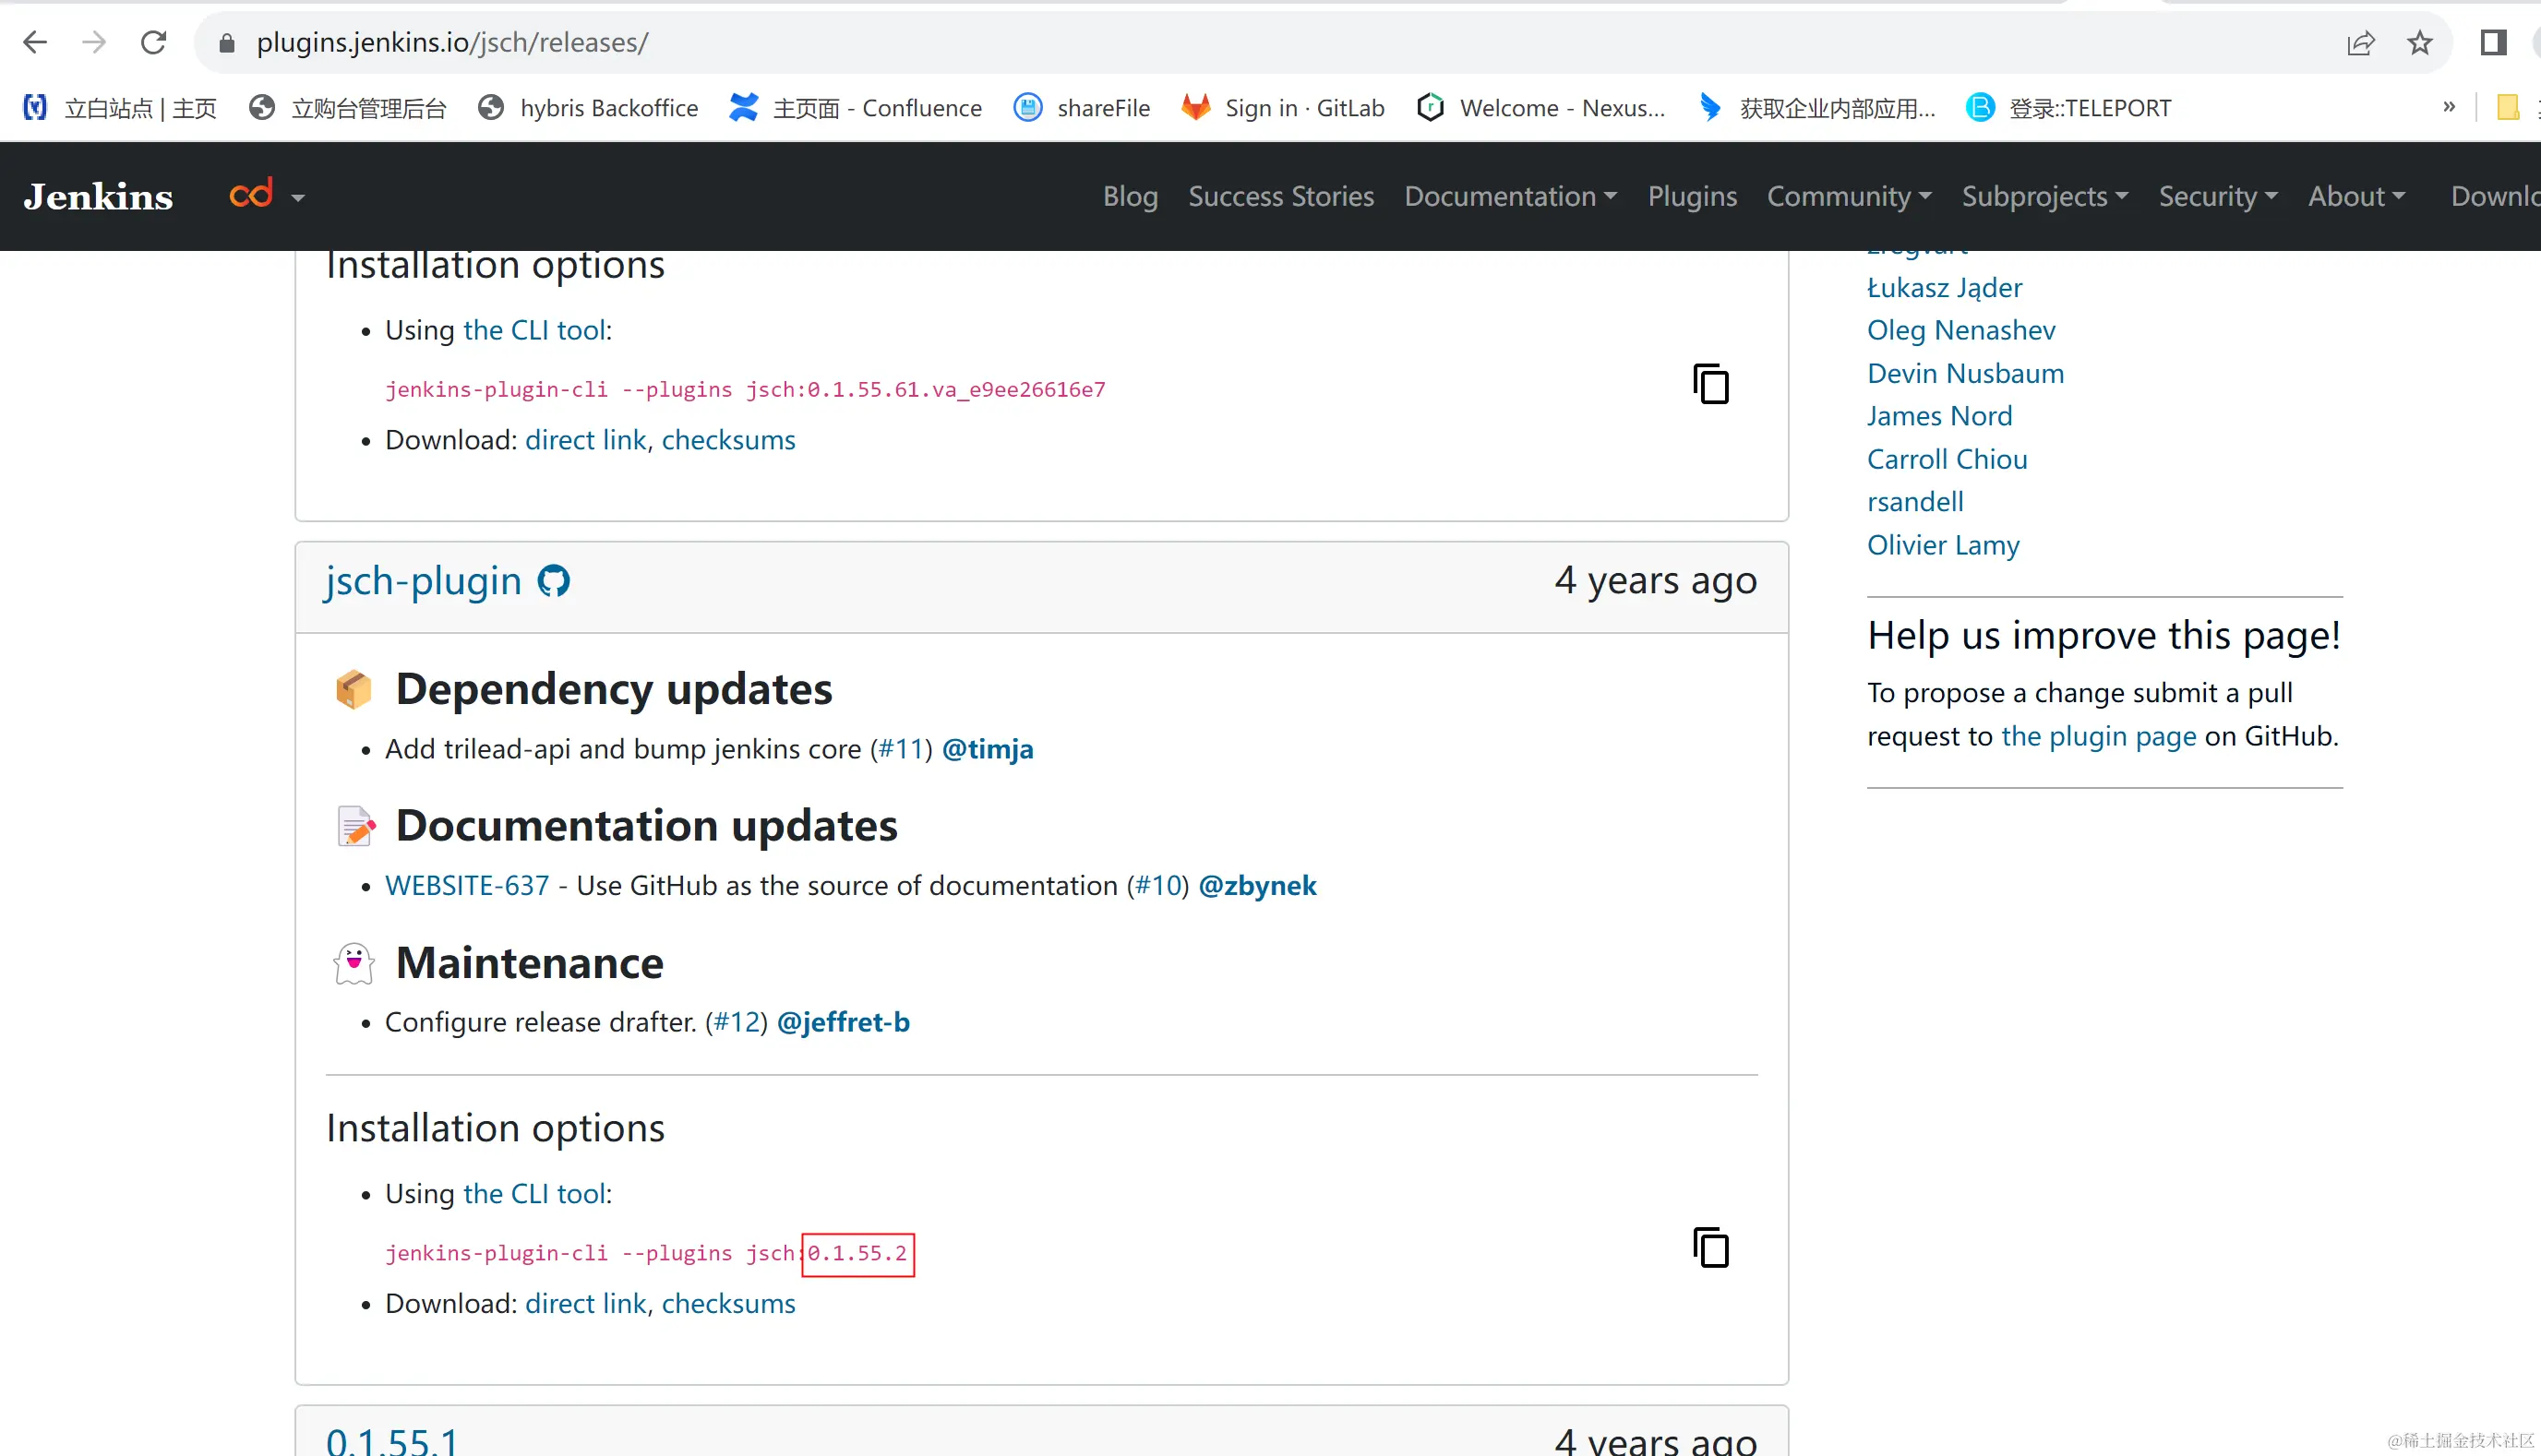Expand the Community dropdown menu
2541x1456 pixels.
pos(1849,197)
